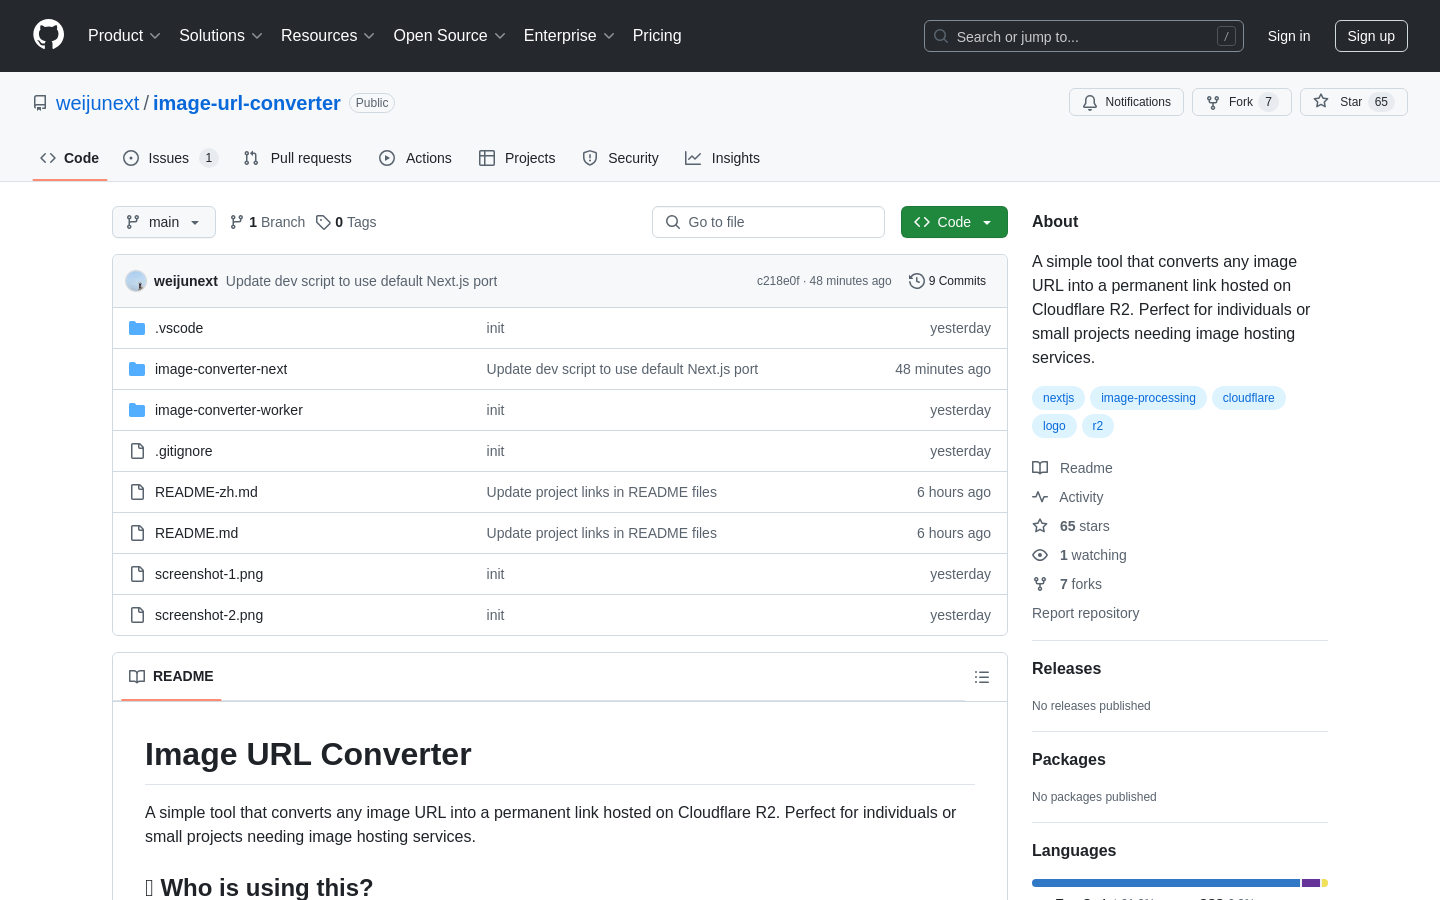Click the blue segment of the Languages bar
The width and height of the screenshot is (1440, 900).
[x=1166, y=883]
